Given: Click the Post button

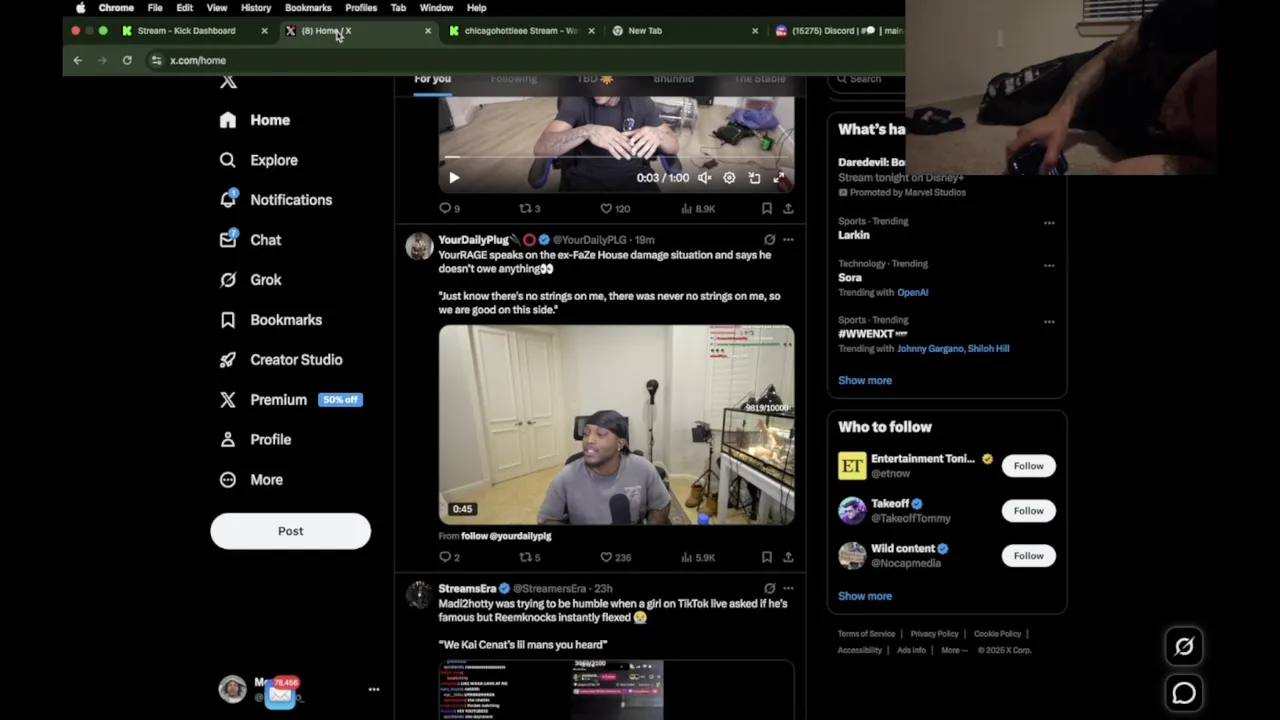Looking at the screenshot, I should pyautogui.click(x=290, y=531).
